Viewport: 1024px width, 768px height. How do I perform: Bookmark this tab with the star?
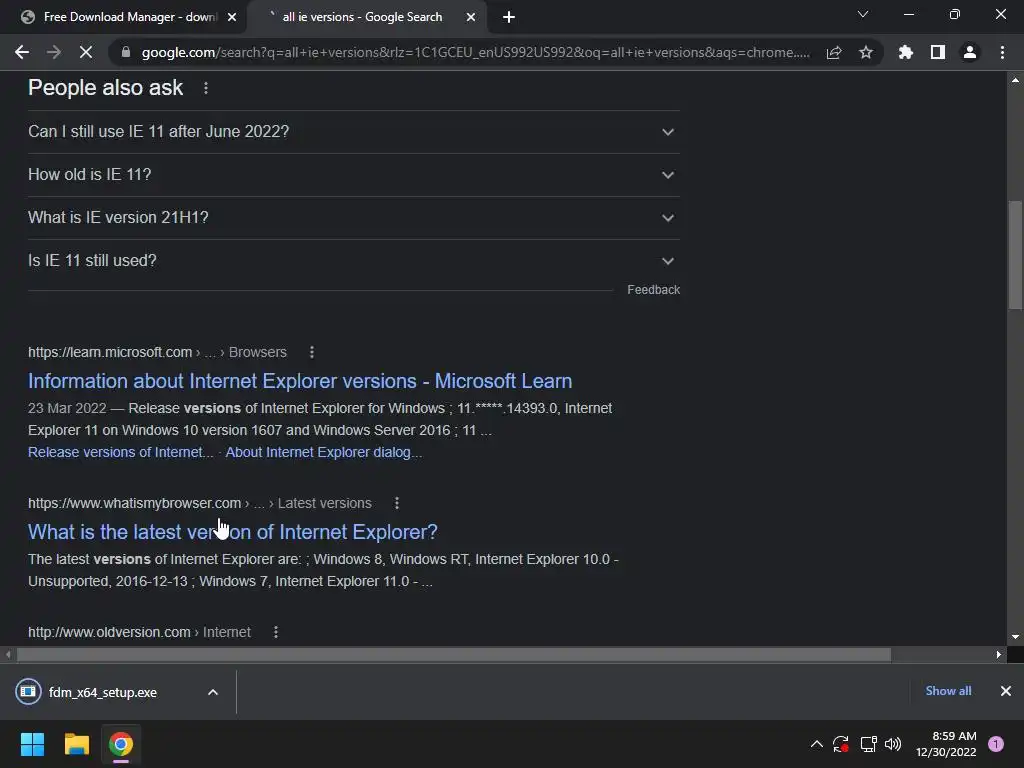pyautogui.click(x=866, y=52)
